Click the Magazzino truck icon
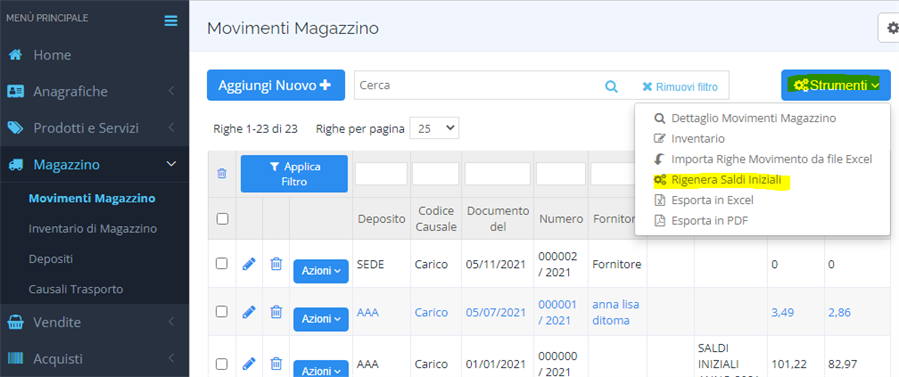This screenshot has width=899, height=377. (x=16, y=164)
